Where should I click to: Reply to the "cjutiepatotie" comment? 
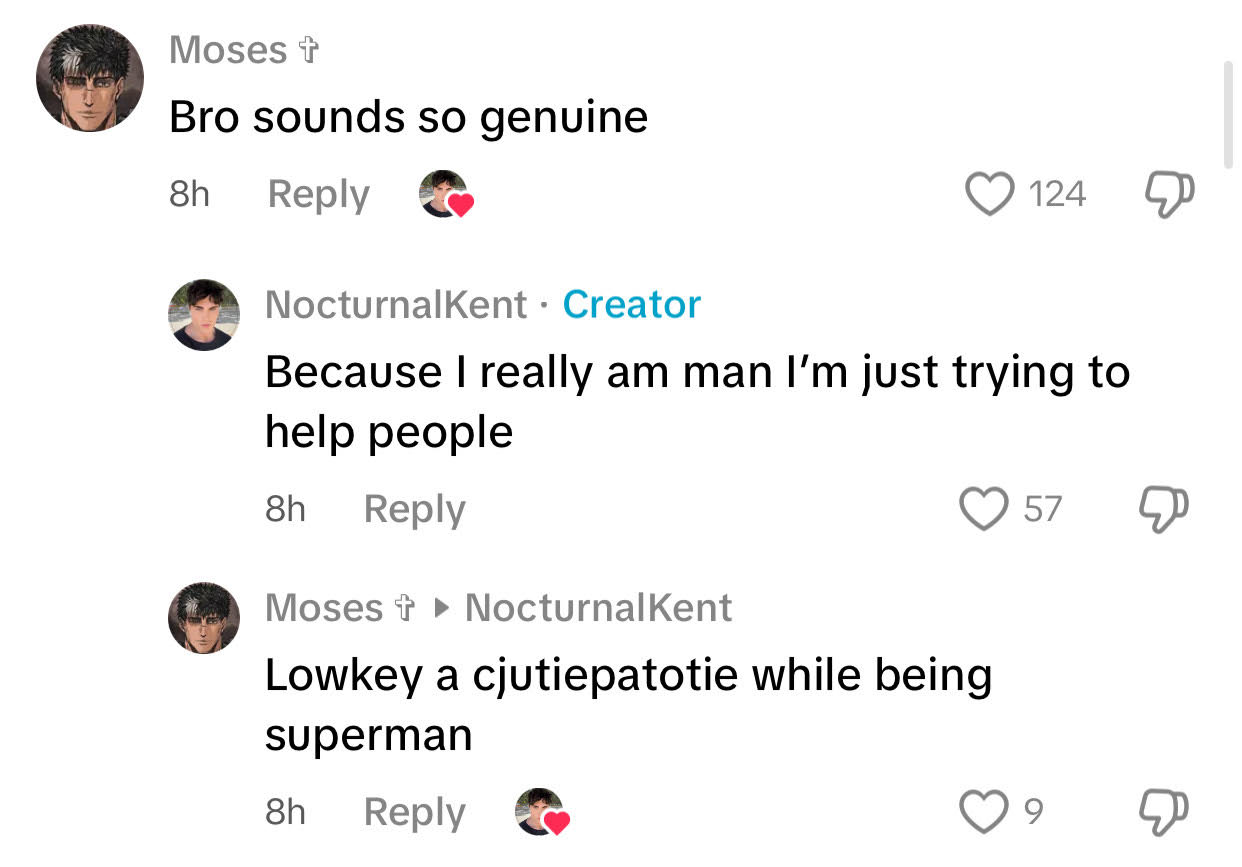414,812
